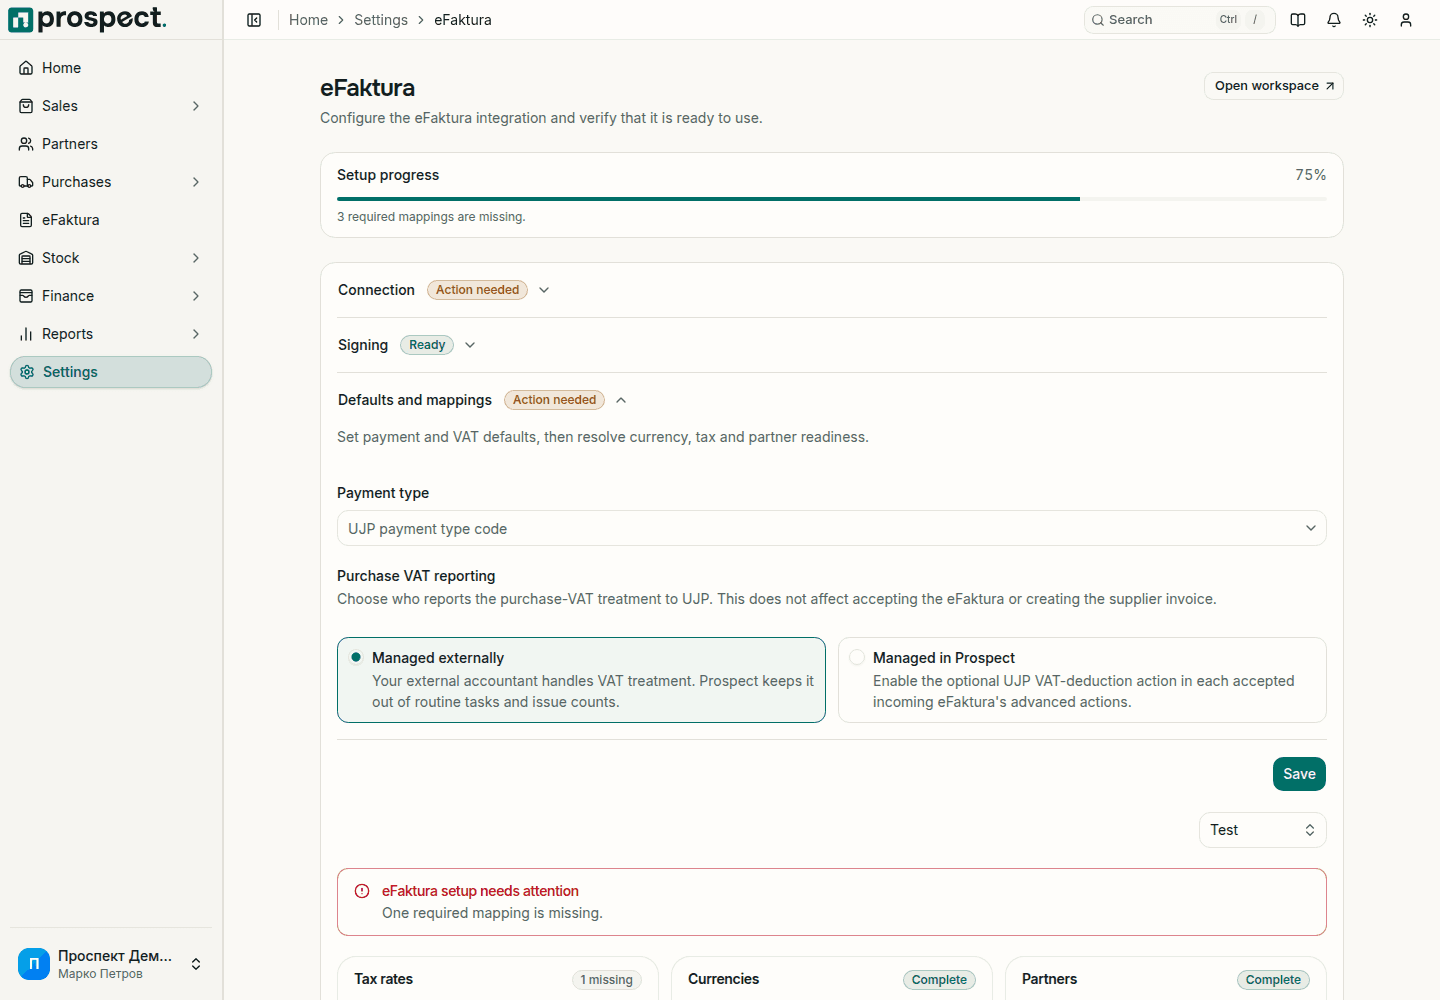The image size is (1440, 1000).
Task: Open the UJP payment type code dropdown
Action: (x=832, y=528)
